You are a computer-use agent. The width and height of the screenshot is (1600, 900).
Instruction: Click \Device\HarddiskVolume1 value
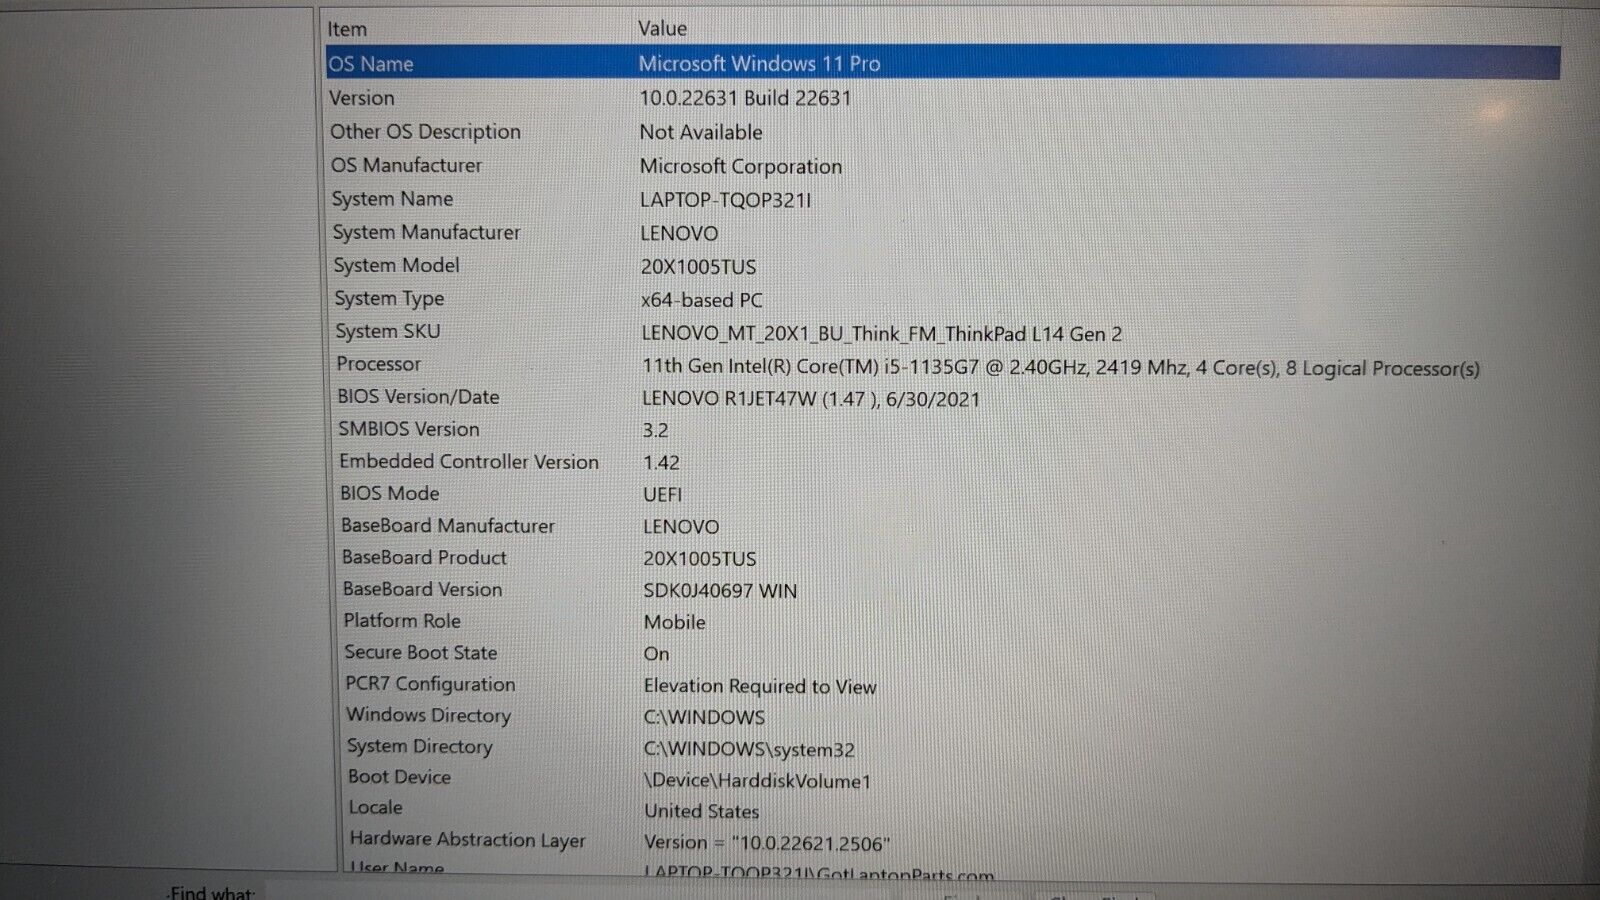[x=758, y=781]
